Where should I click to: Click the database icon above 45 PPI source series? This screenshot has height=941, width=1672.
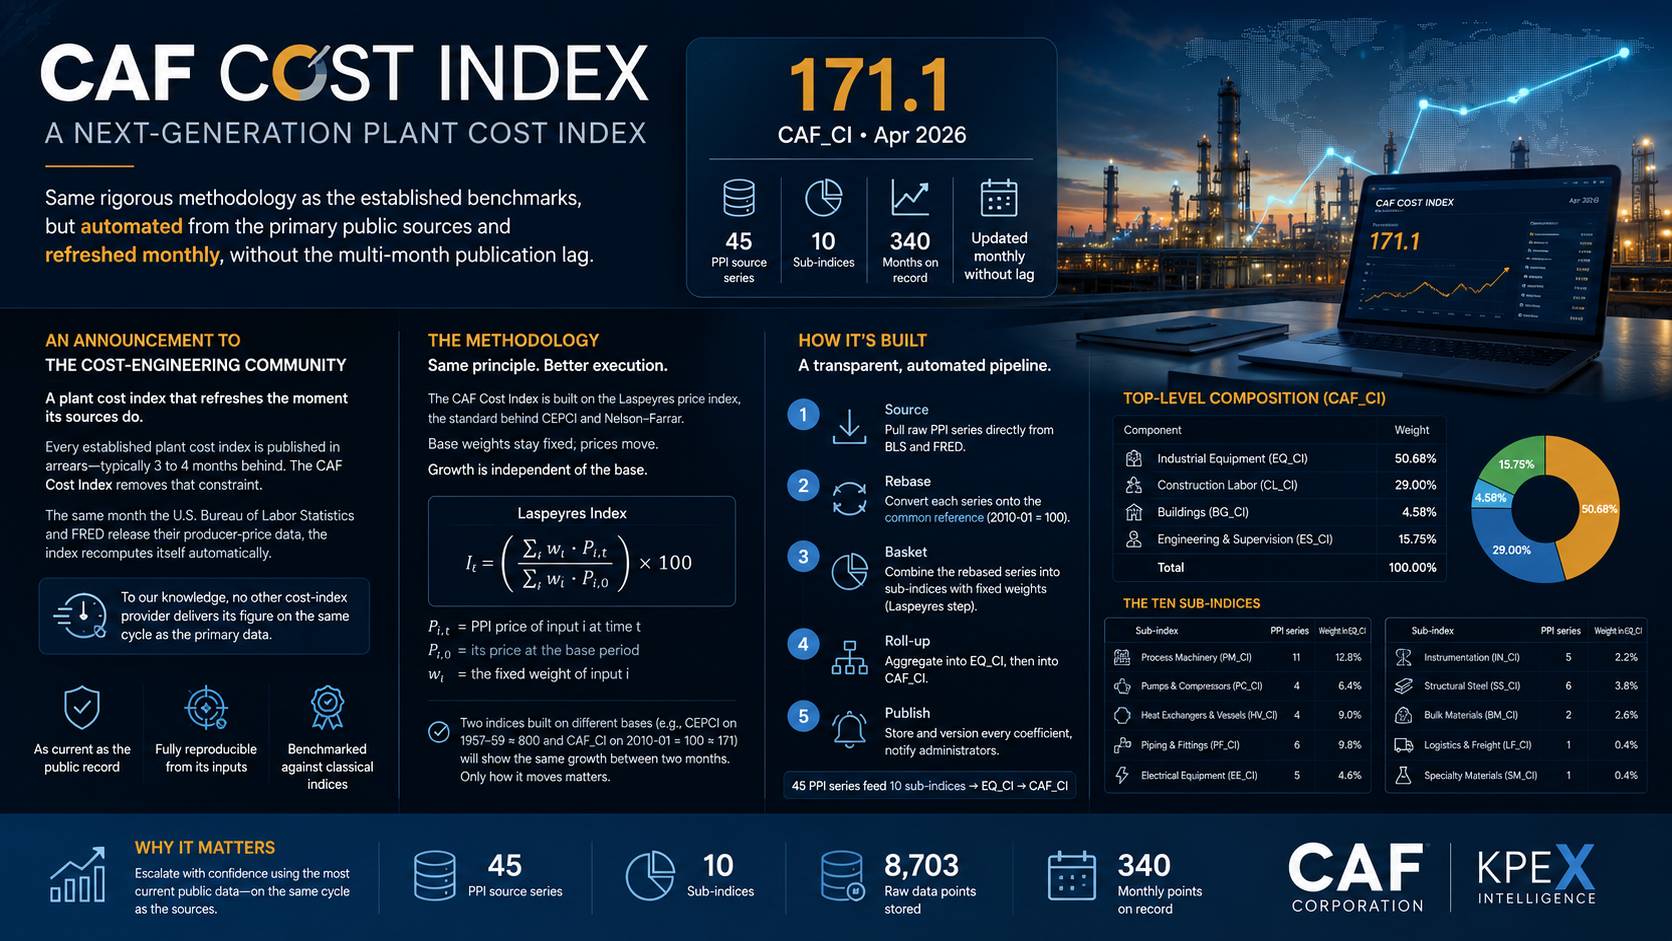[739, 198]
